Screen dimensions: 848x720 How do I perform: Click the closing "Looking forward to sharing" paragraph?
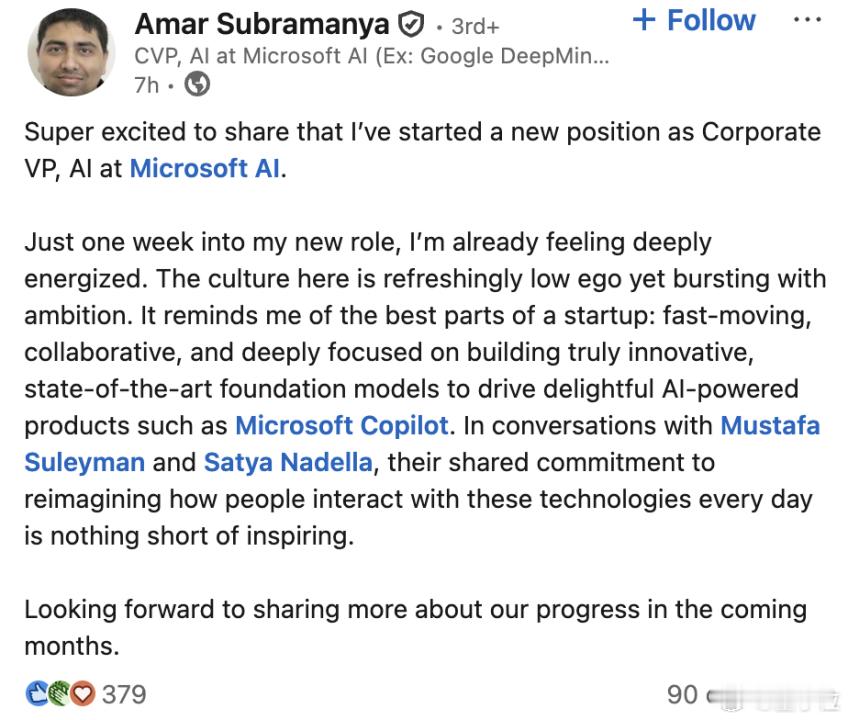(415, 627)
